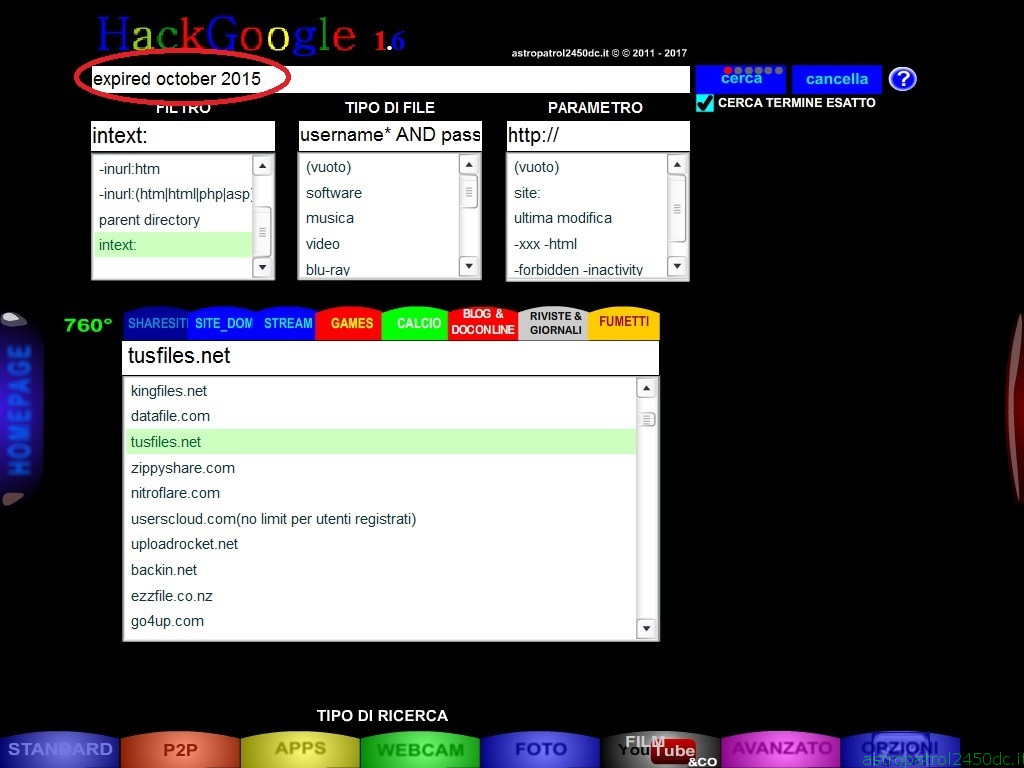
Task: Select nitroflare.com in the site list
Action: 381,493
